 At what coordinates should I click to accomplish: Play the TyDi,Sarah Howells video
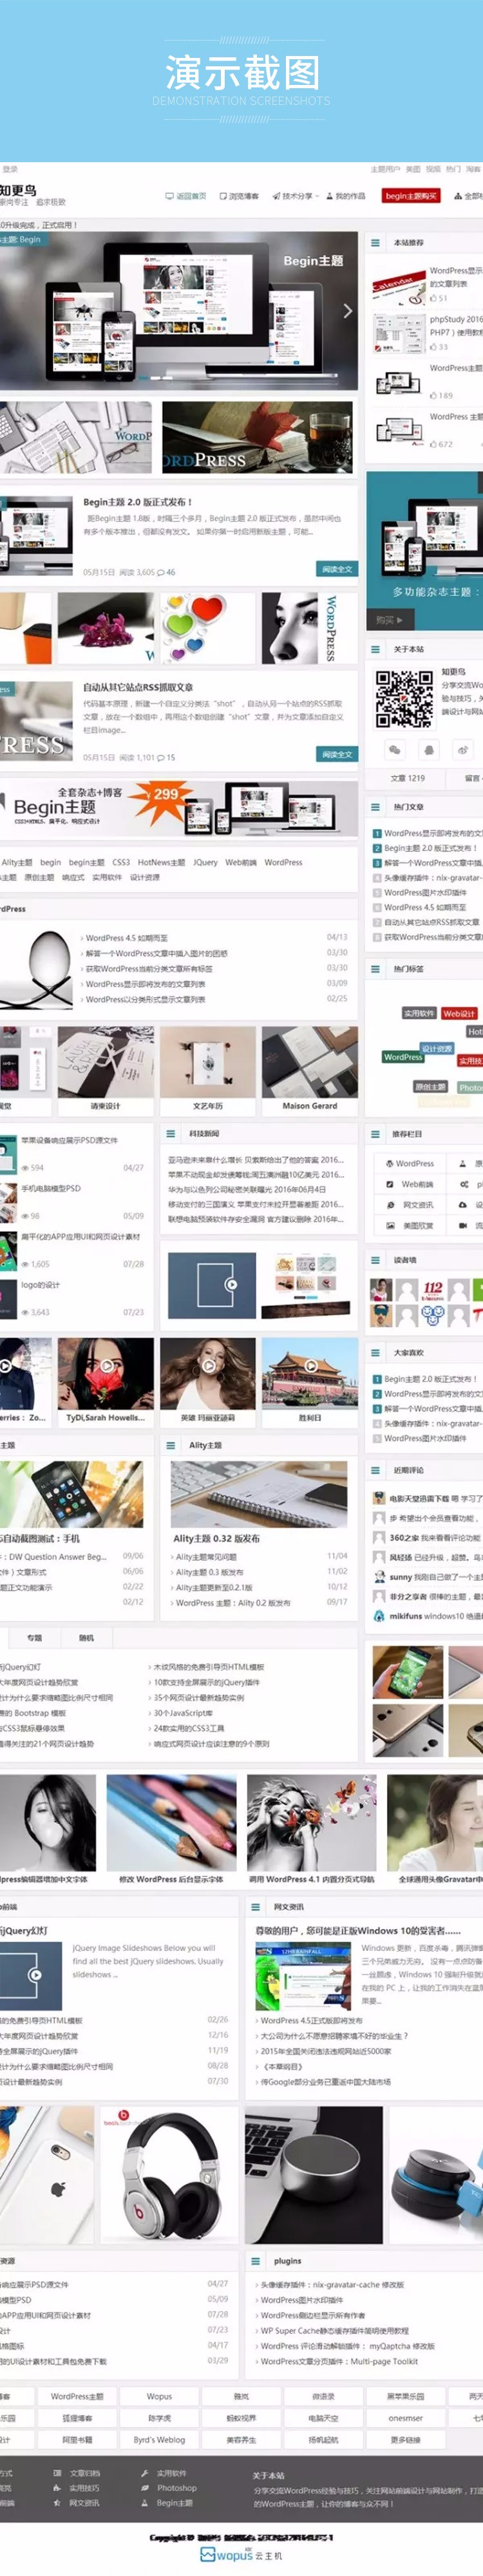pyautogui.click(x=106, y=1365)
